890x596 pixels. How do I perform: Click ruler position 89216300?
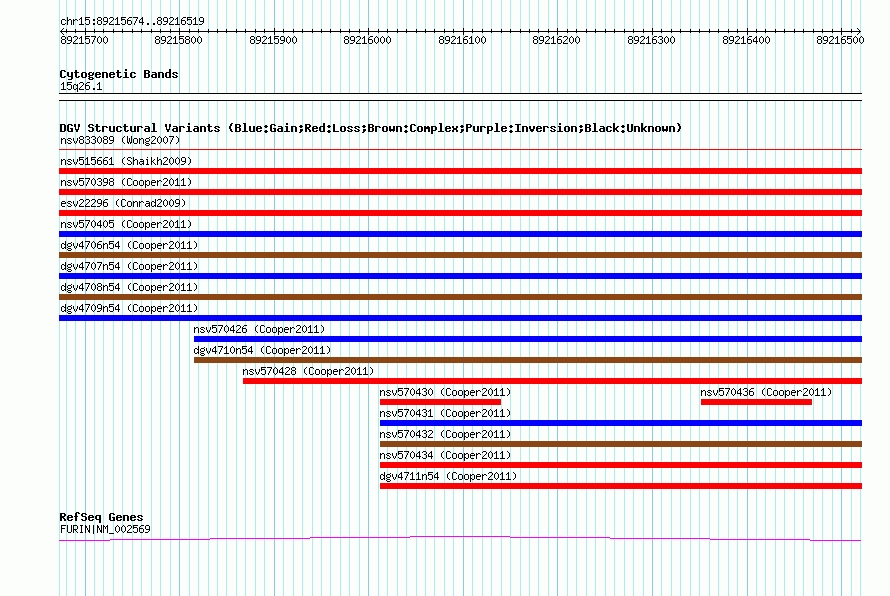(651, 40)
